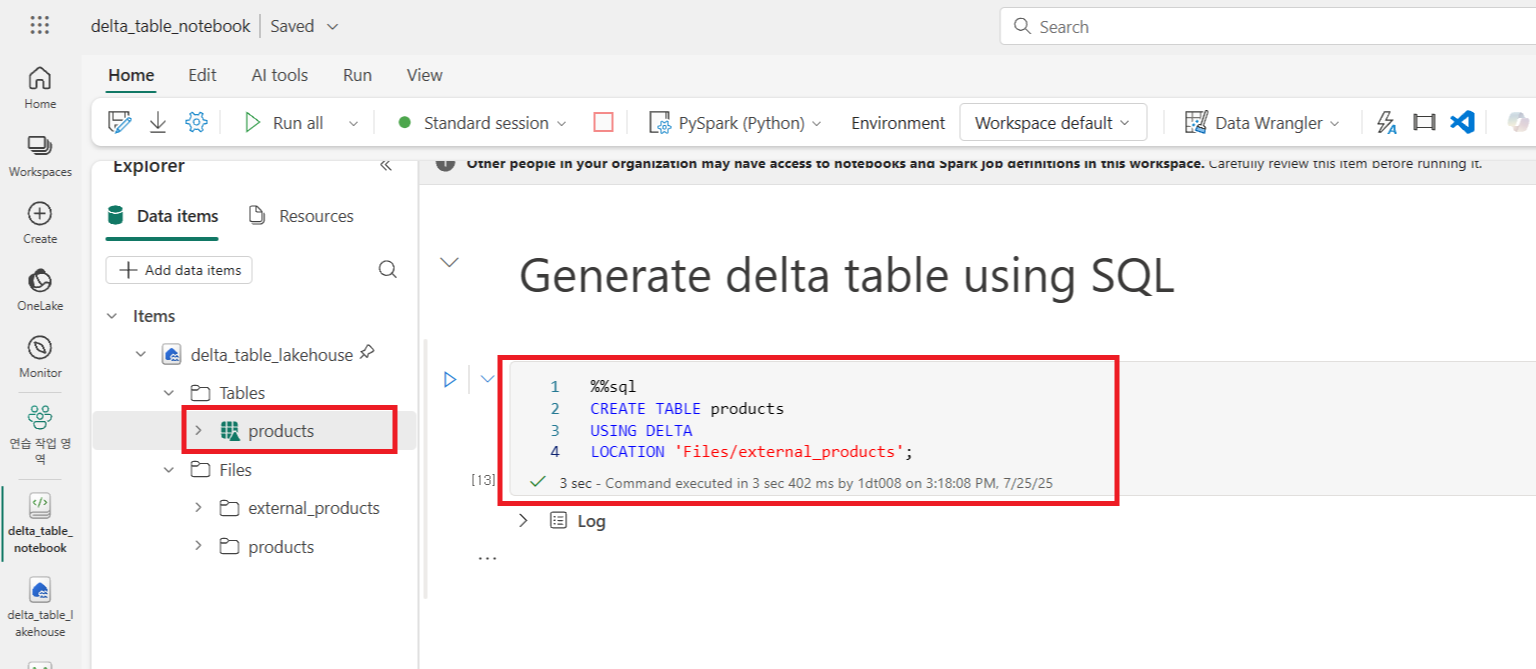Viewport: 1536px width, 669px height.
Task: Open the PySpark (Python) language dropdown
Action: [x=736, y=123]
